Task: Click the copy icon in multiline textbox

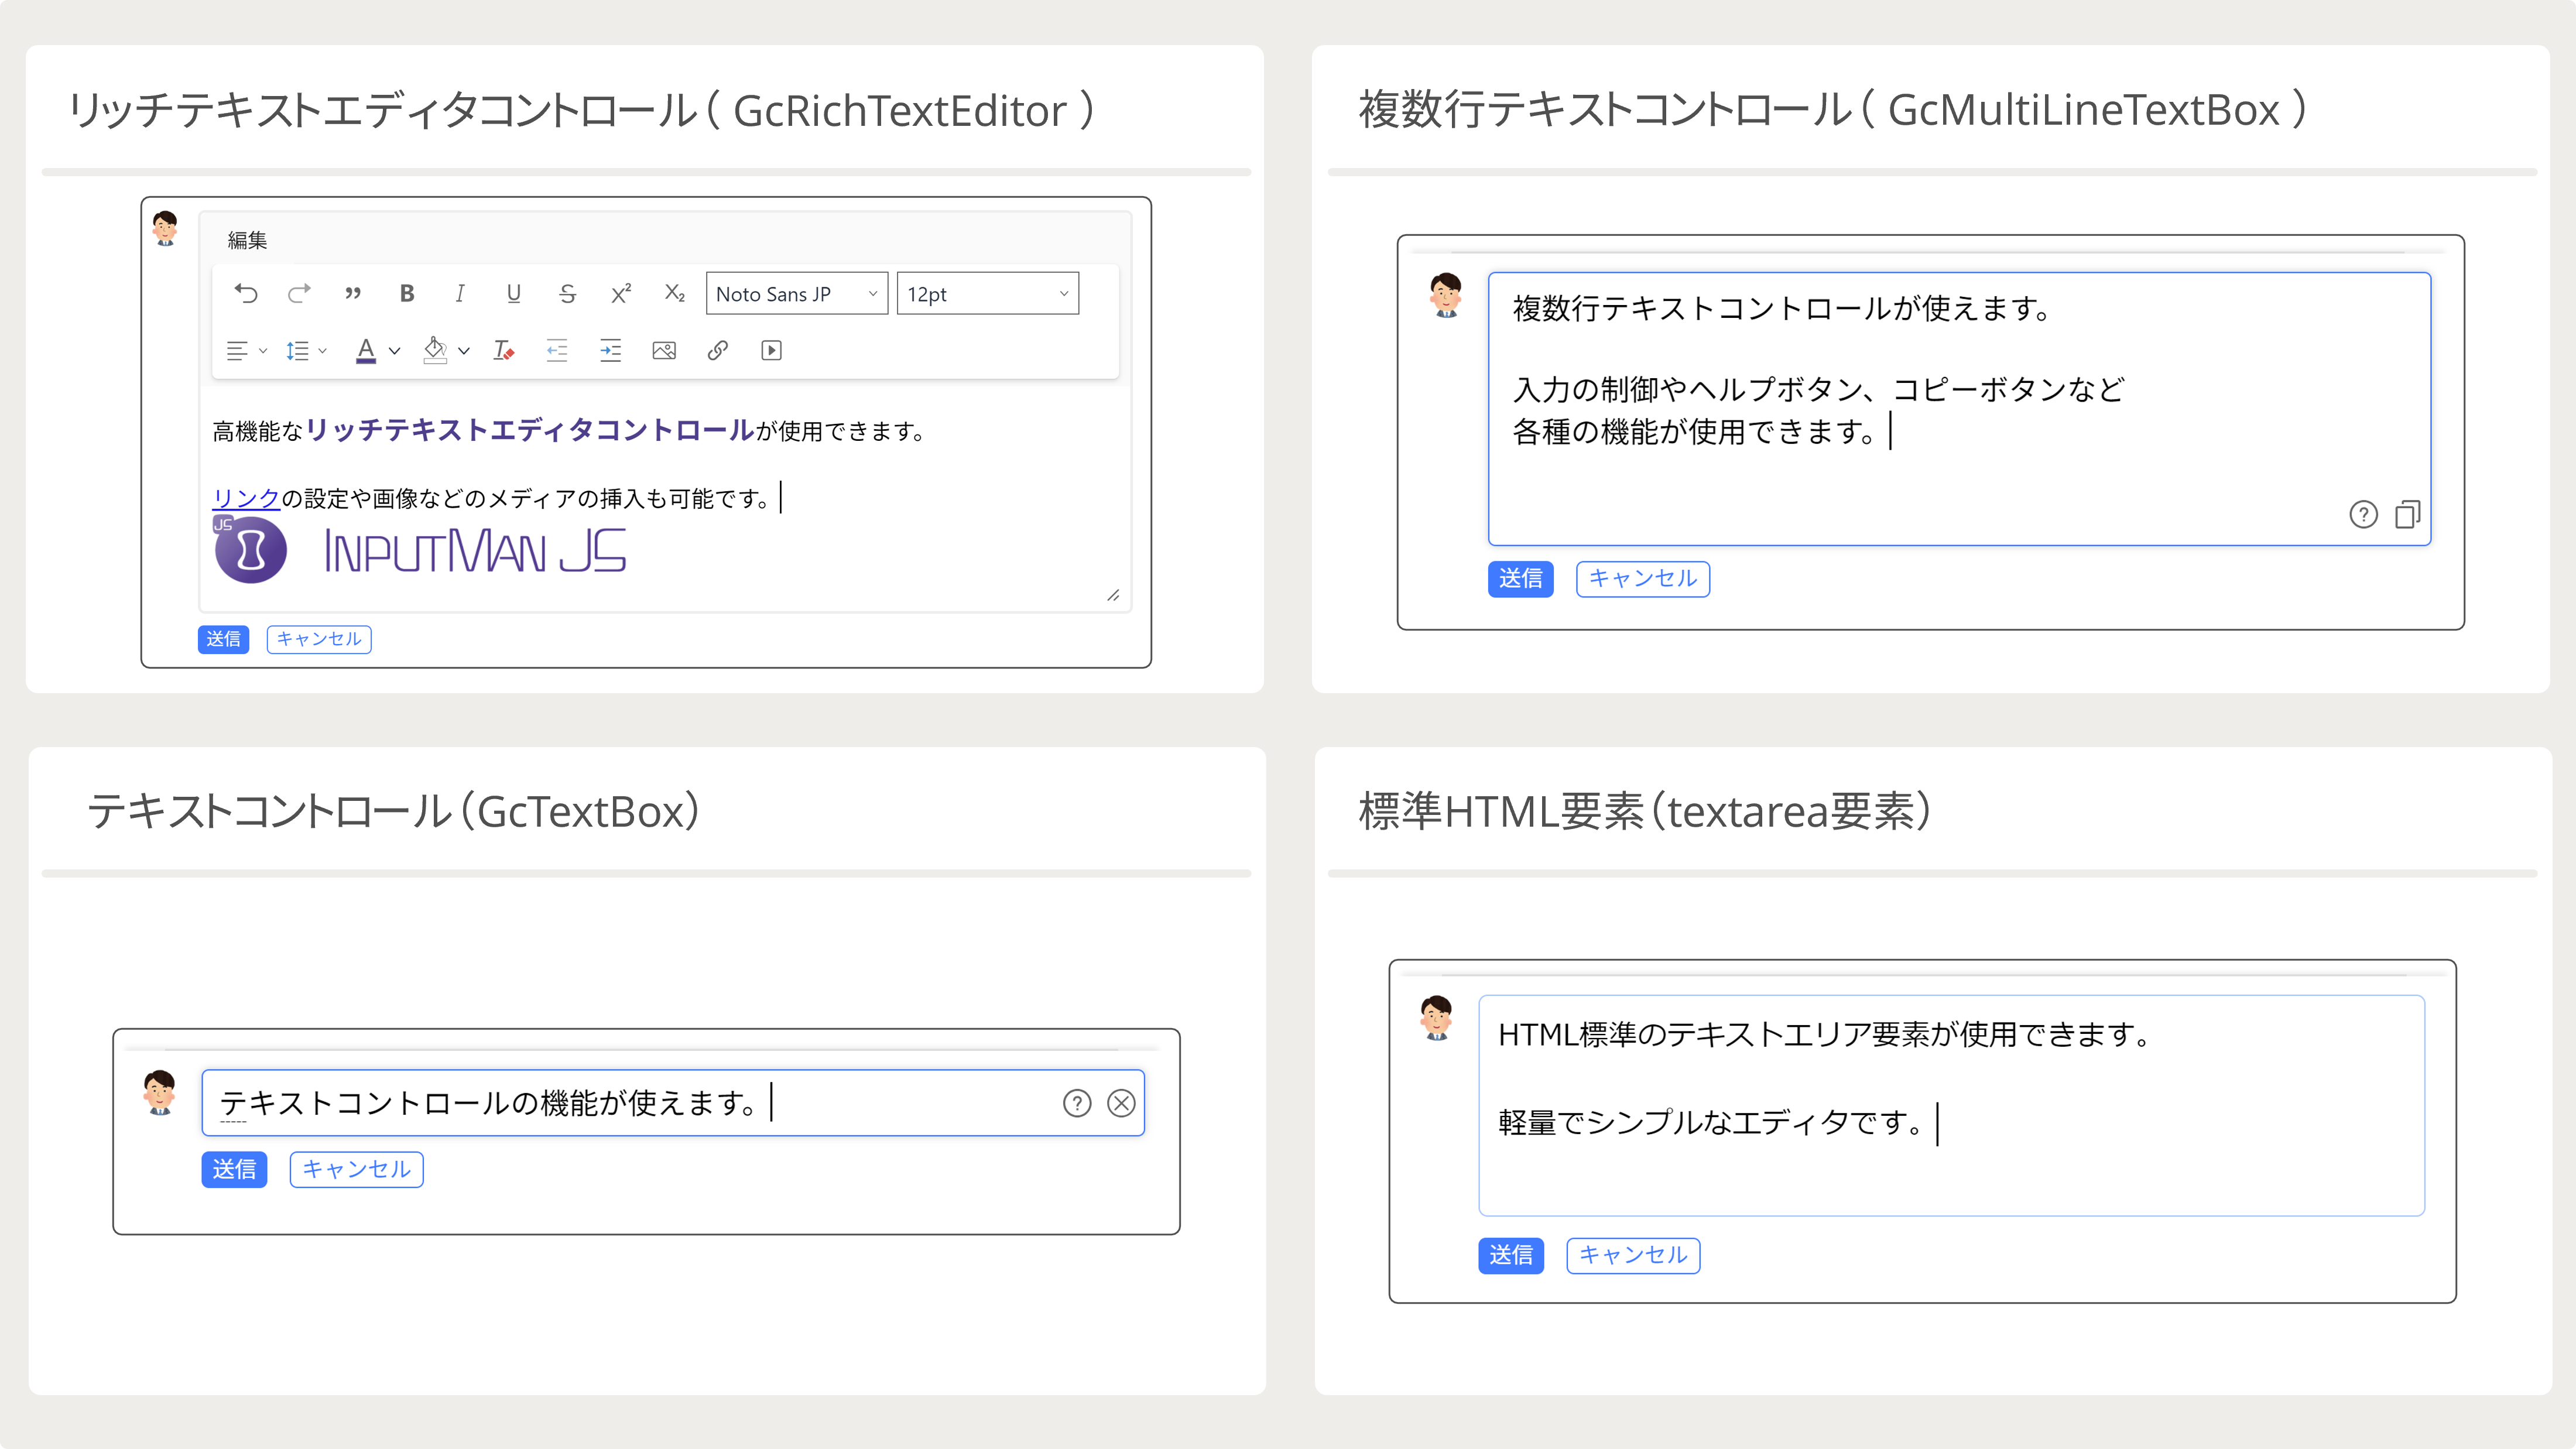Action: click(2407, 514)
